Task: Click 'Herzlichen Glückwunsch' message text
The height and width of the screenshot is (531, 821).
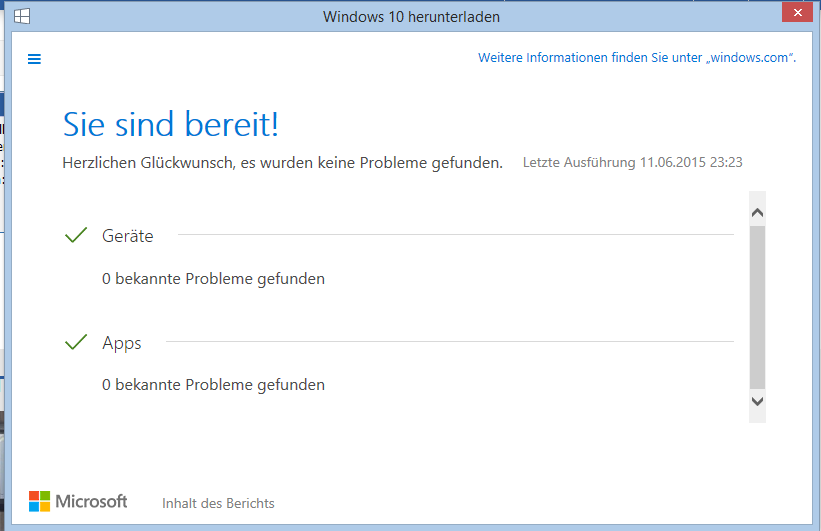Action: pos(282,163)
